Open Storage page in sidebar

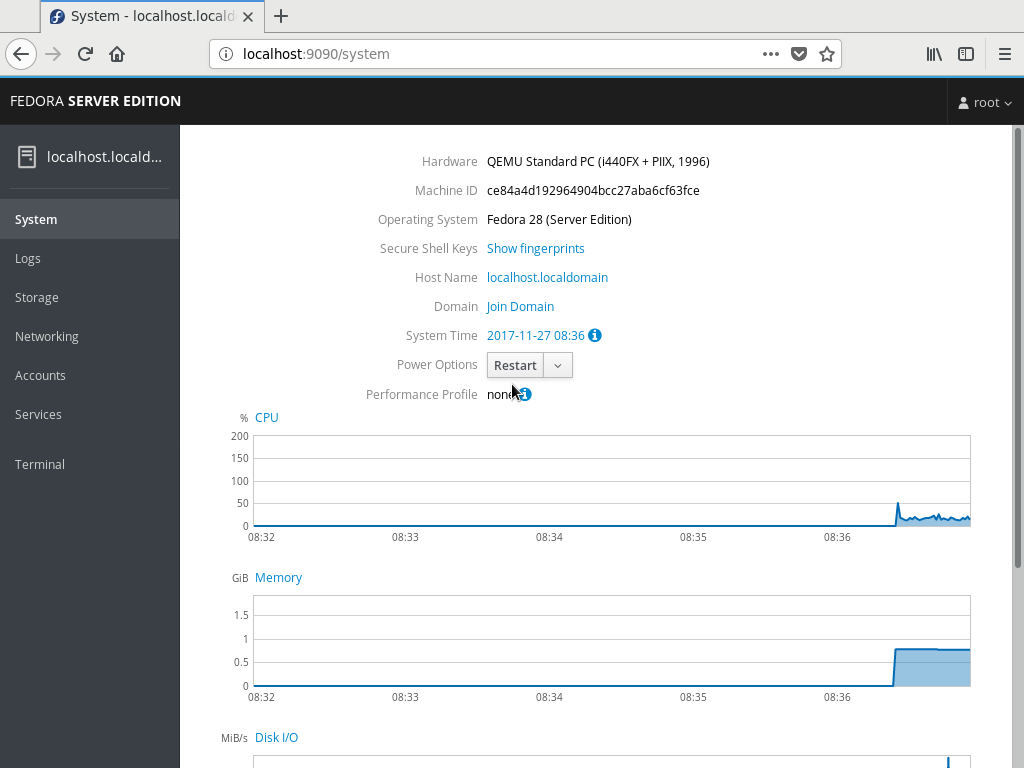coord(89,298)
